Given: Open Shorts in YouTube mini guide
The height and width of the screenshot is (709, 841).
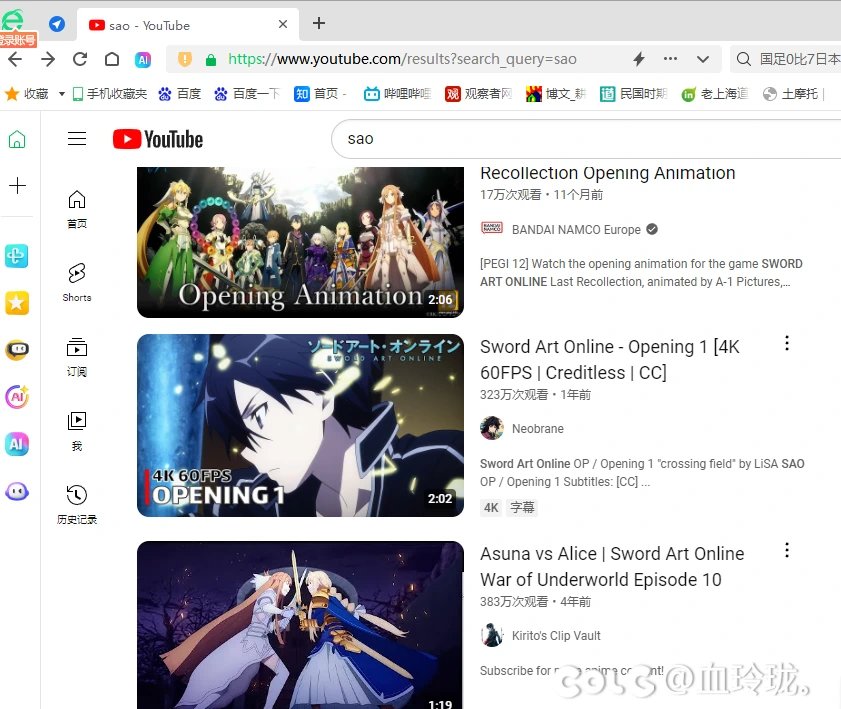Looking at the screenshot, I should pos(77,283).
